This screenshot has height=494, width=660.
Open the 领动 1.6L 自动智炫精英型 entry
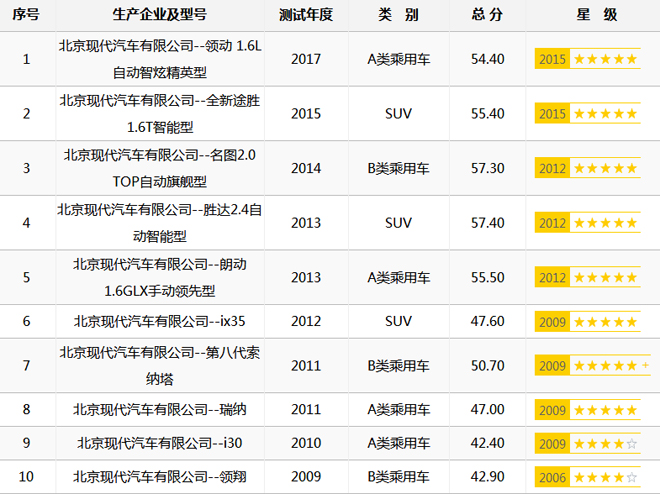point(160,59)
